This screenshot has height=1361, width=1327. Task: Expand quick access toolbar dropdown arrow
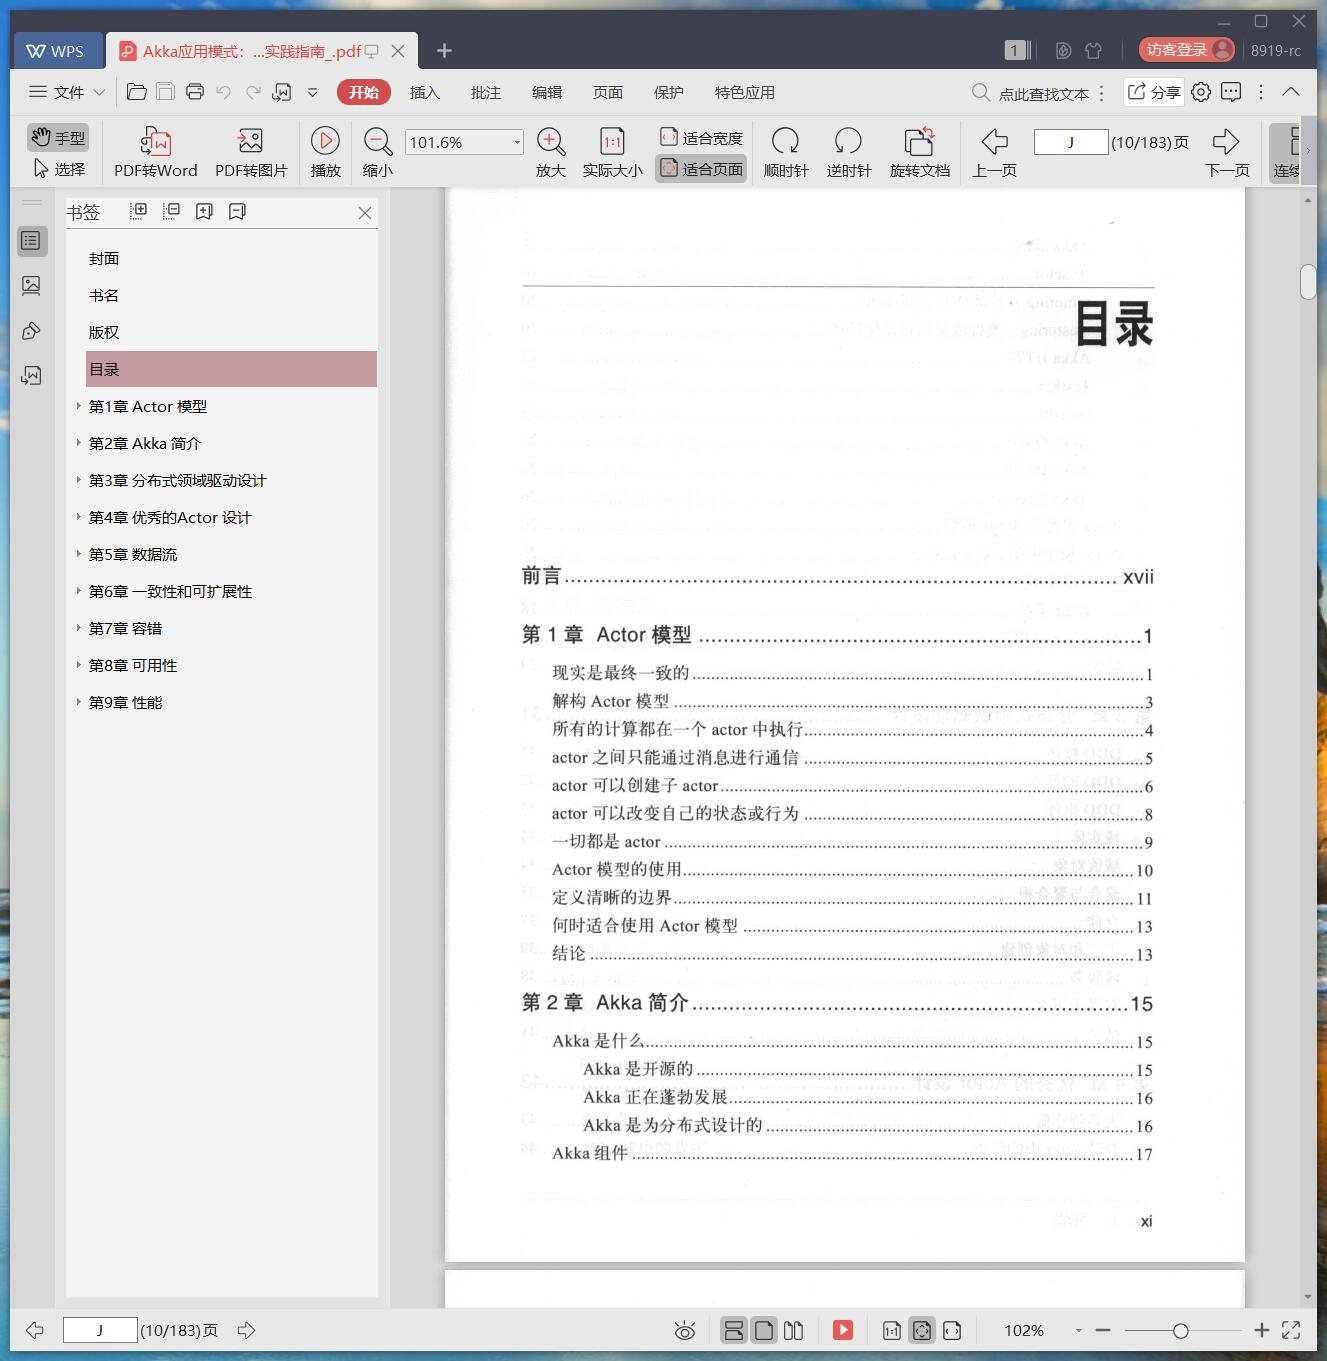[312, 92]
